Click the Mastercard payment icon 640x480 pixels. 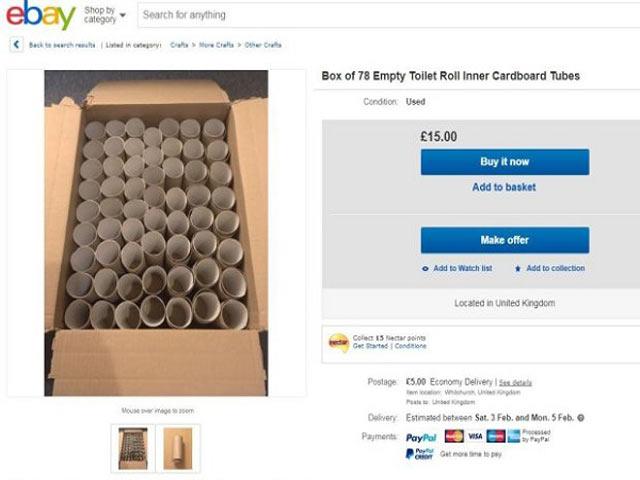tap(454, 436)
